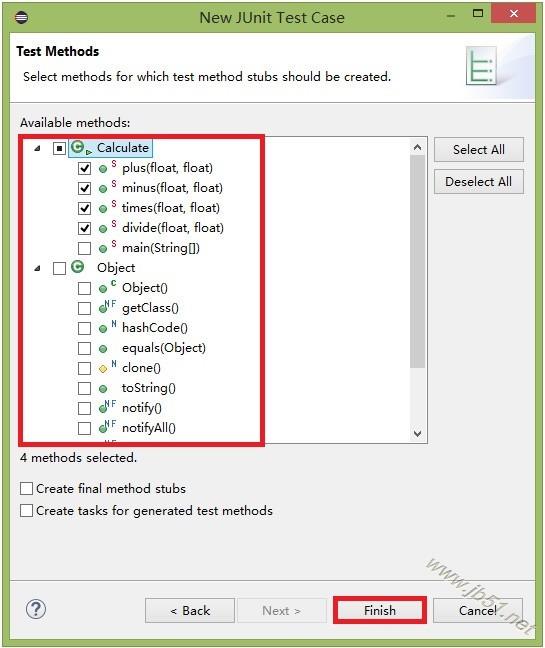Uncheck the plus(float, float) checkbox
This screenshot has height=648, width=545.
pos(84,168)
